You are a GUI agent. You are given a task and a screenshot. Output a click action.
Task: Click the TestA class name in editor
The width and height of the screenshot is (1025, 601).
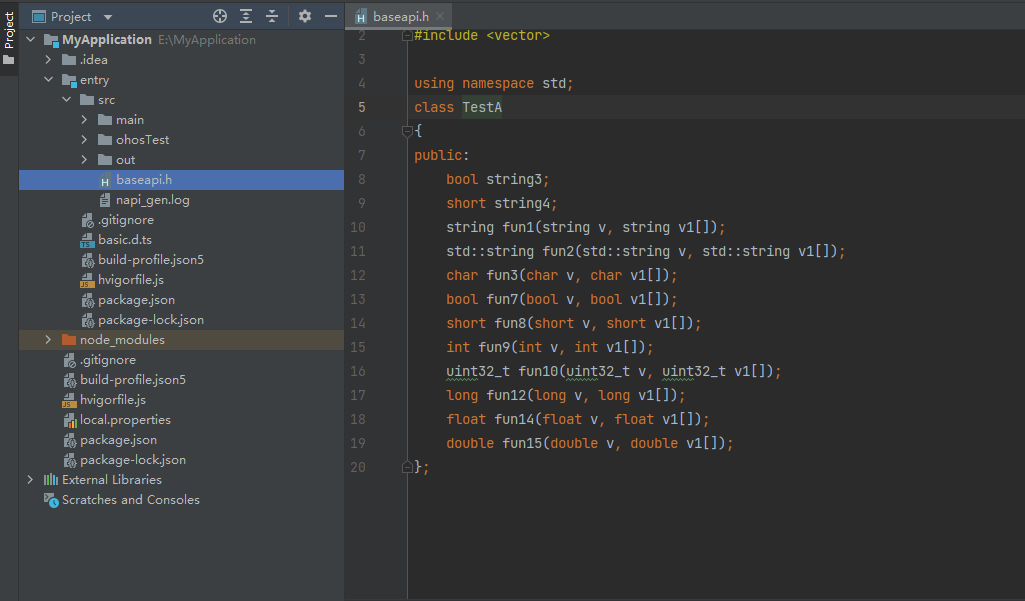(482, 108)
